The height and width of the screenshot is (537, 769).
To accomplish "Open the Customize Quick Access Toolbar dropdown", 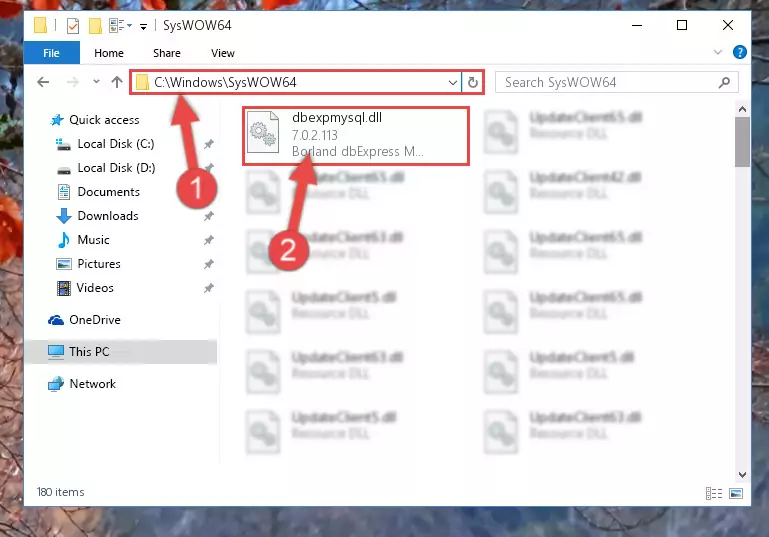I will [143, 26].
